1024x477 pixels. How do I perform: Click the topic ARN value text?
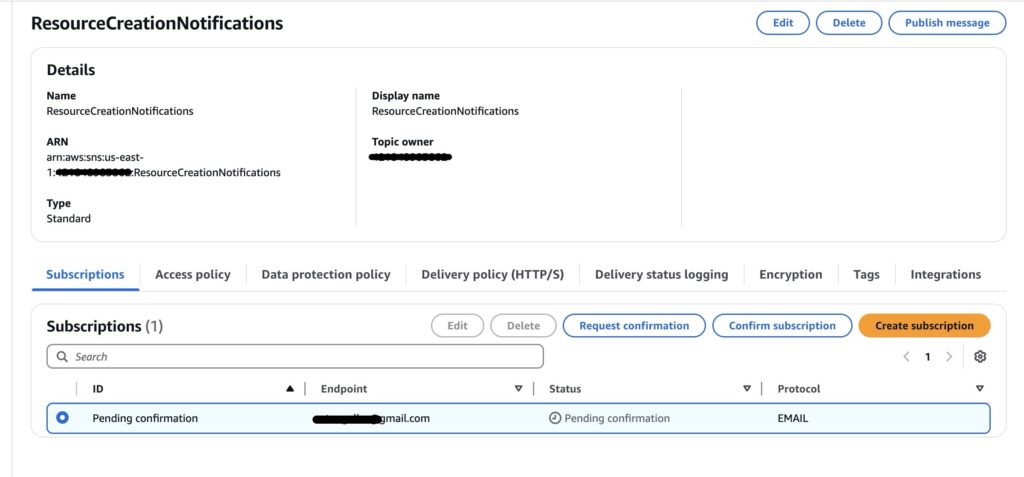tap(163, 165)
